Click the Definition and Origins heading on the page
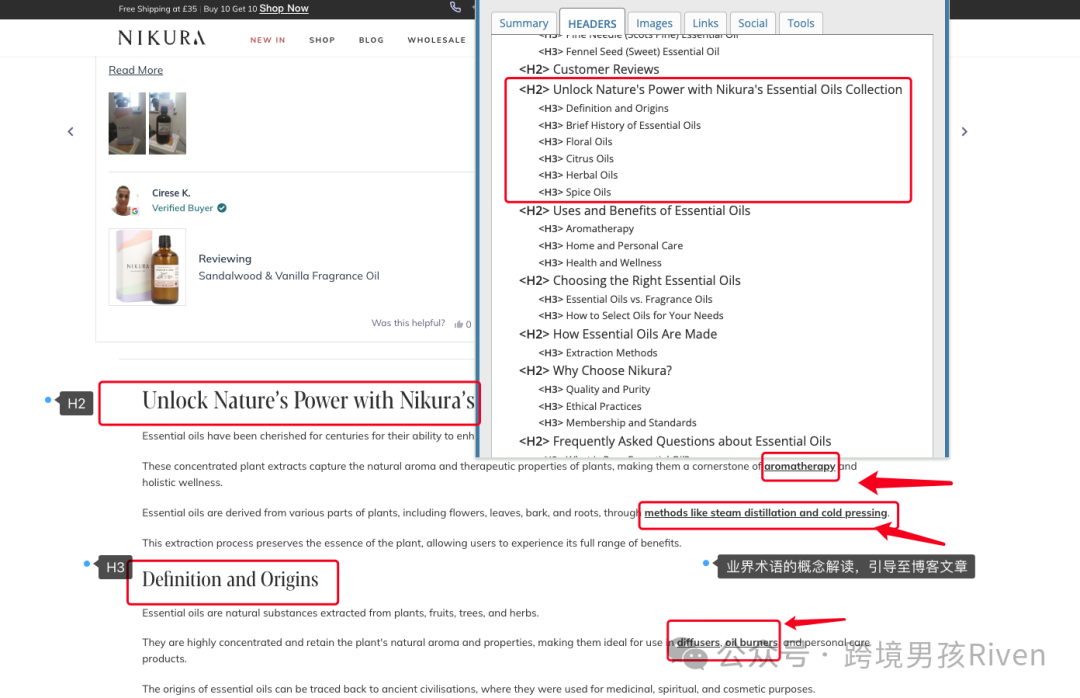Screen dimensions: 1080x698 point(230,579)
